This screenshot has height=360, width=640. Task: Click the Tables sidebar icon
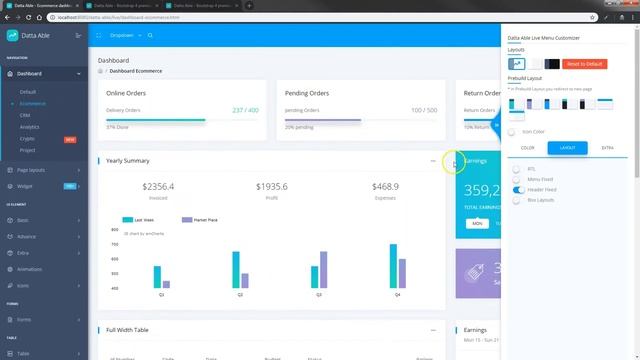coord(10,353)
